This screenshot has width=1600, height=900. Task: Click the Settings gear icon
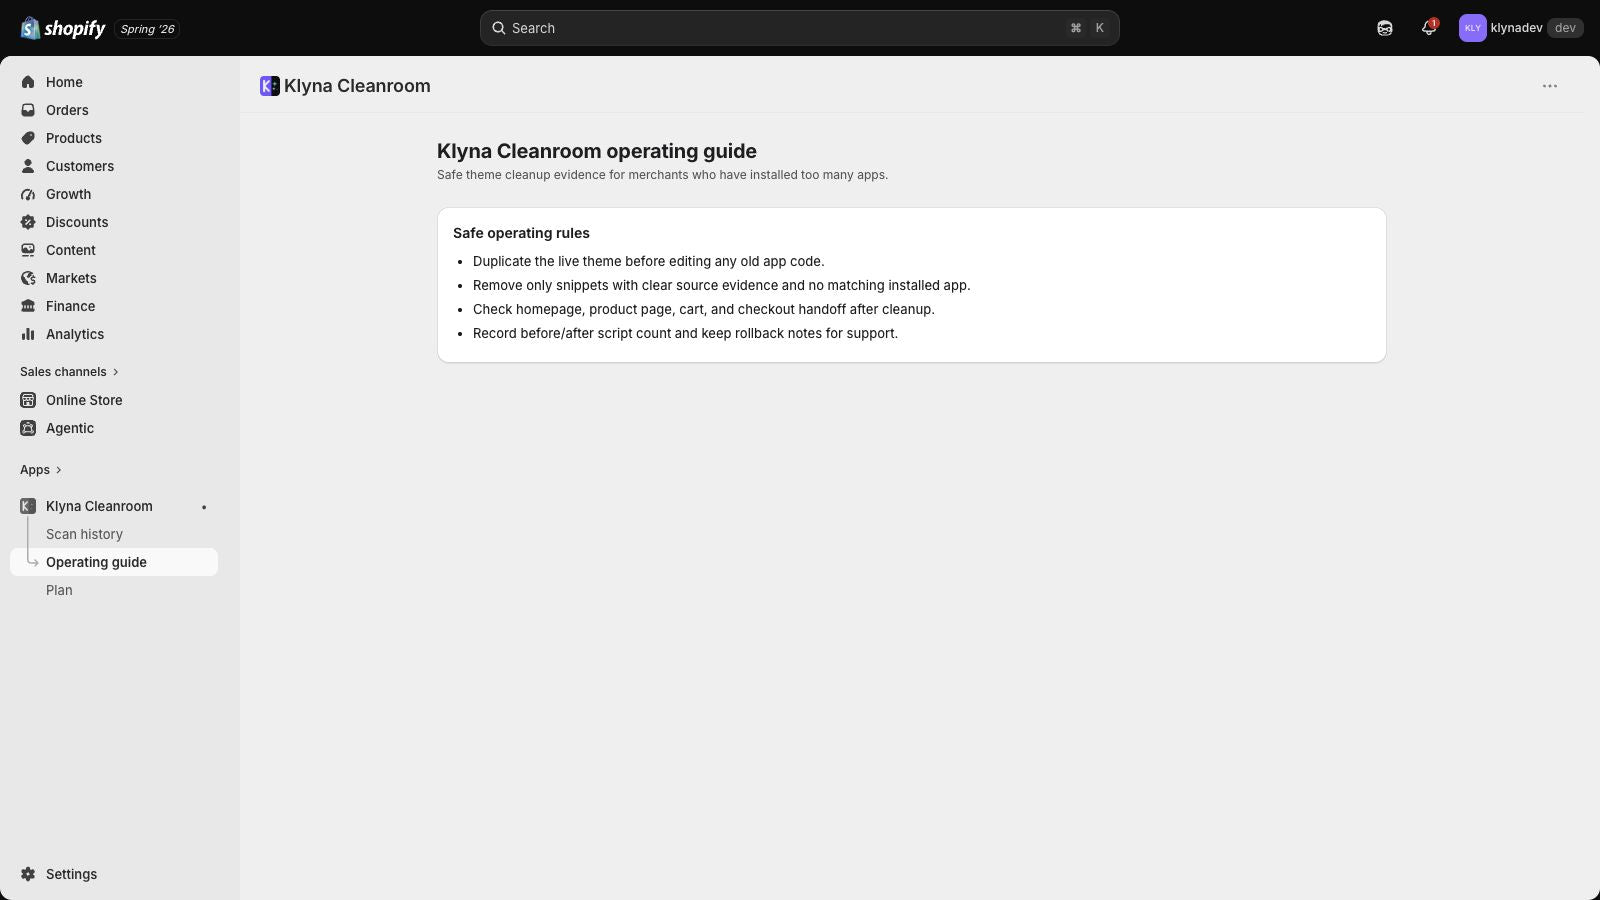click(28, 874)
